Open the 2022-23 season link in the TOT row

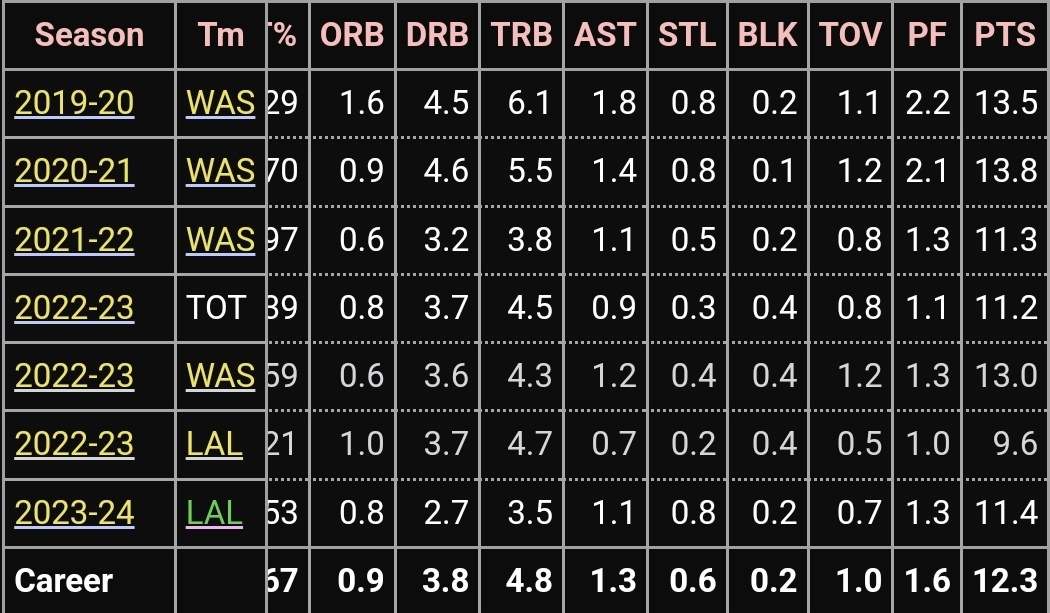(x=74, y=308)
